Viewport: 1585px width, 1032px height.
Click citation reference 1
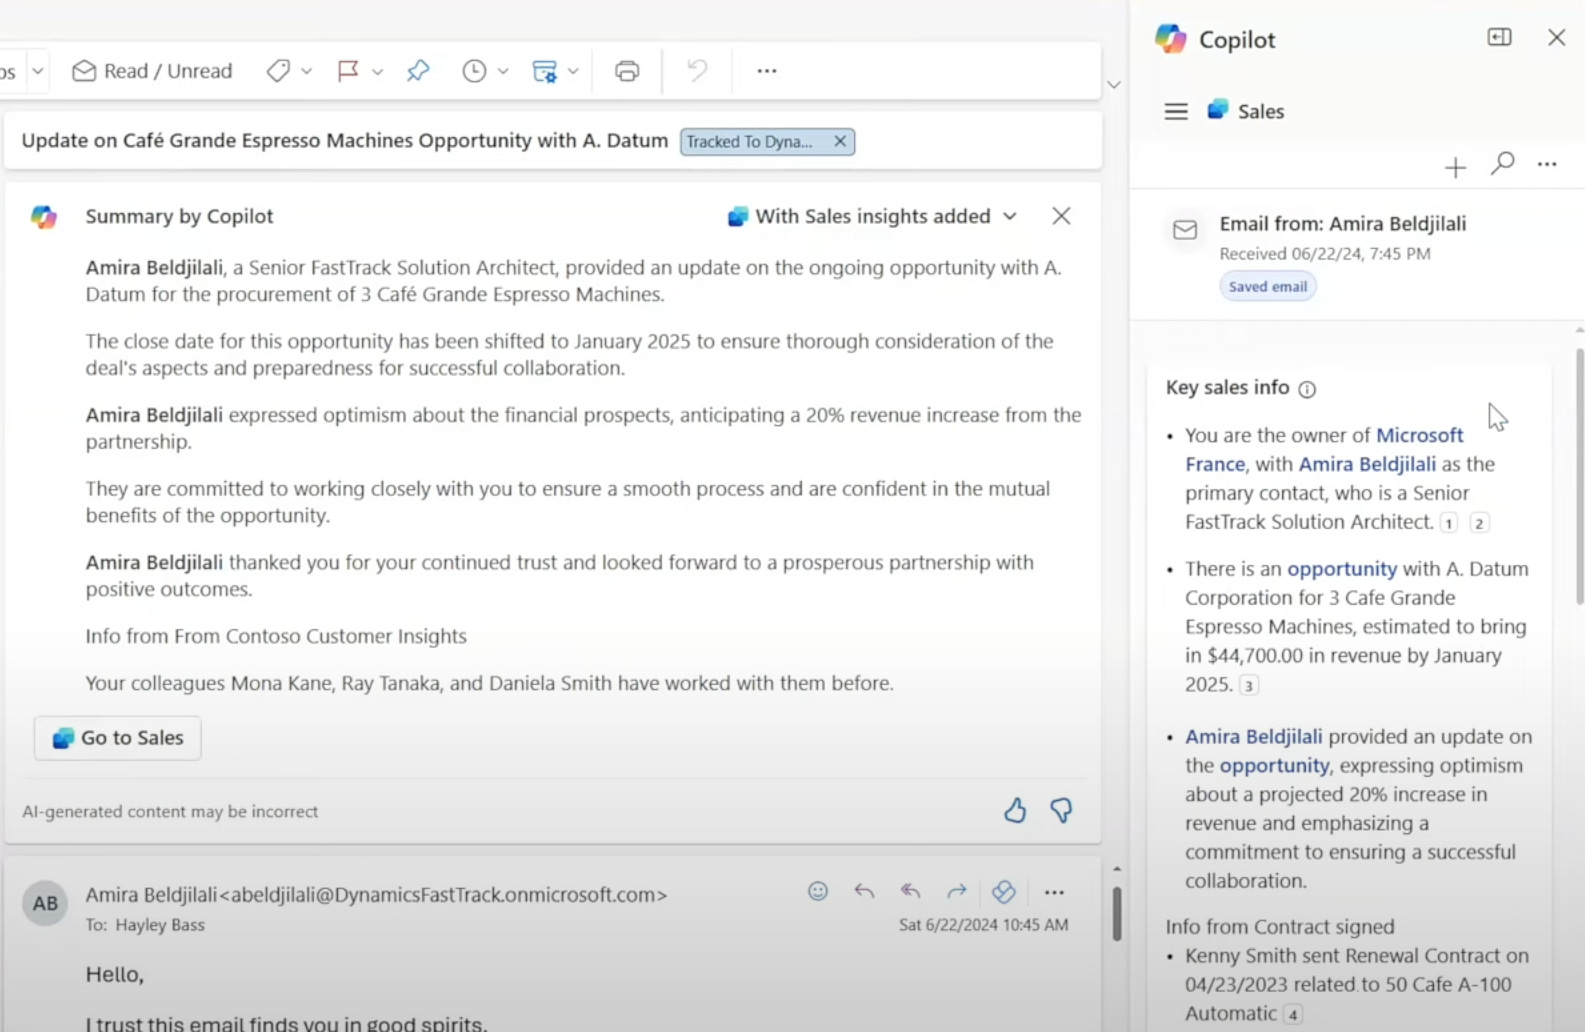[1449, 523]
